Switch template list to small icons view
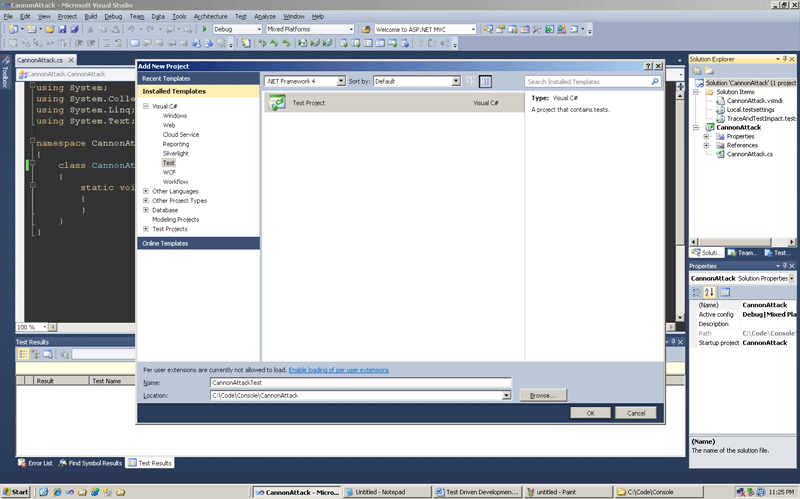This screenshot has width=800, height=499. click(x=470, y=81)
